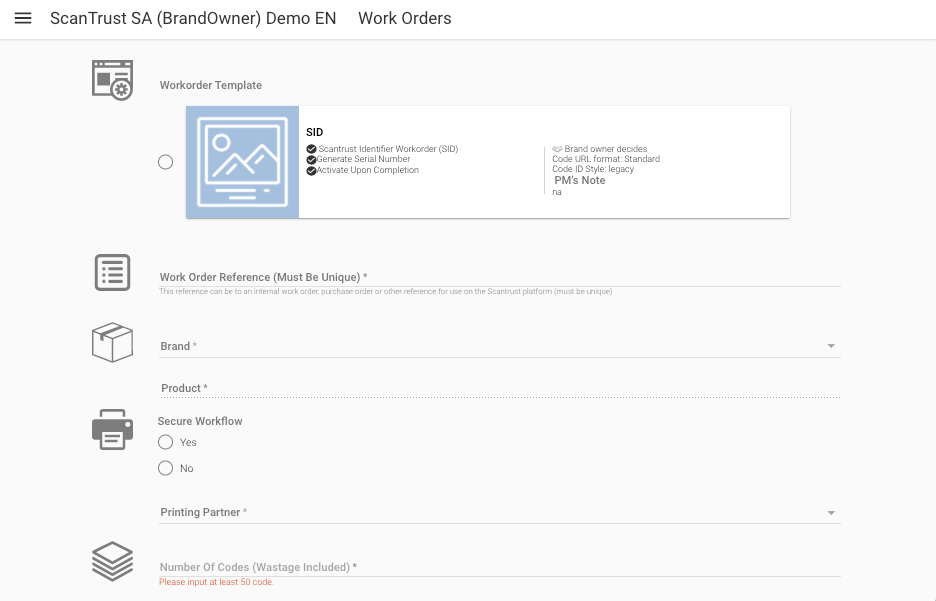
Task: Click the Workorder Template window-gear icon
Action: tap(112, 80)
